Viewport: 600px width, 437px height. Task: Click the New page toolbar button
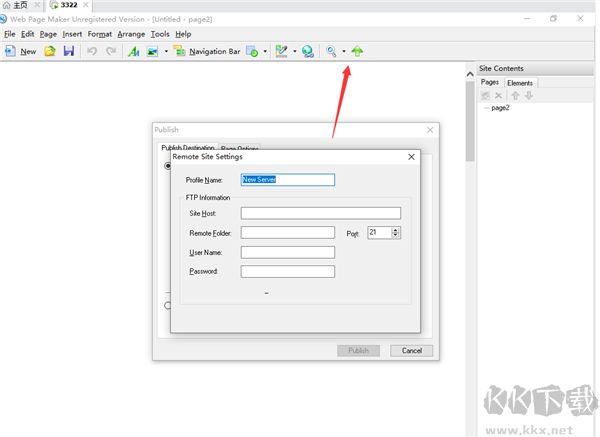[21, 51]
